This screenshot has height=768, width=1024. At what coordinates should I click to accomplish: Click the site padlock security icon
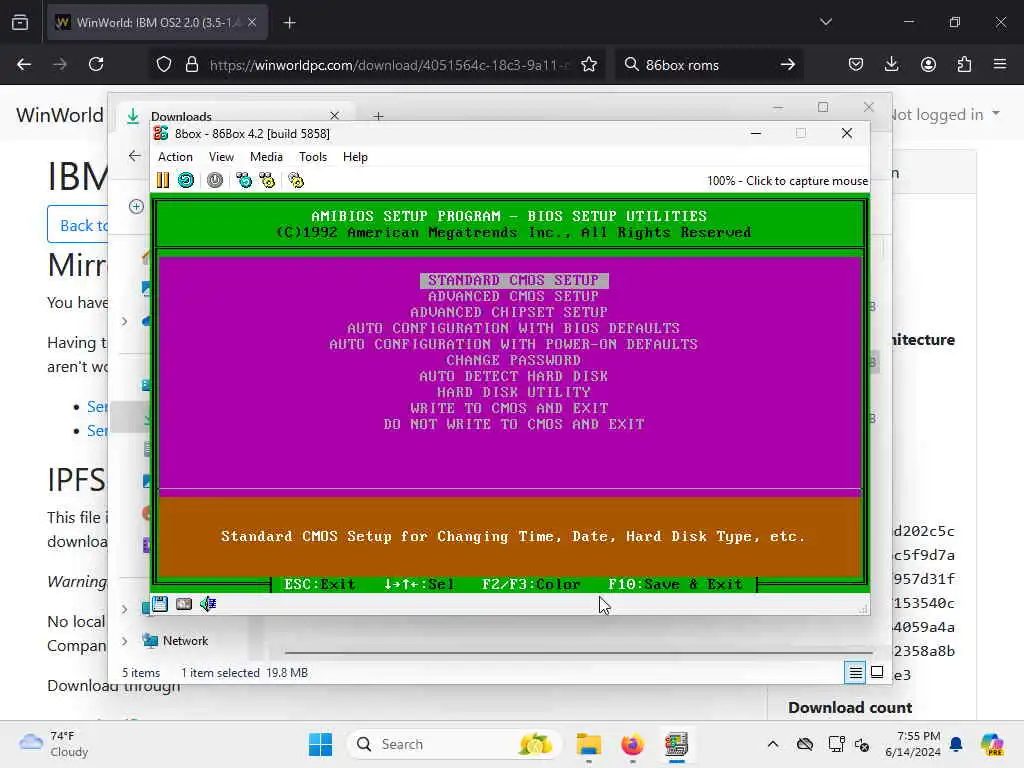[191, 65]
